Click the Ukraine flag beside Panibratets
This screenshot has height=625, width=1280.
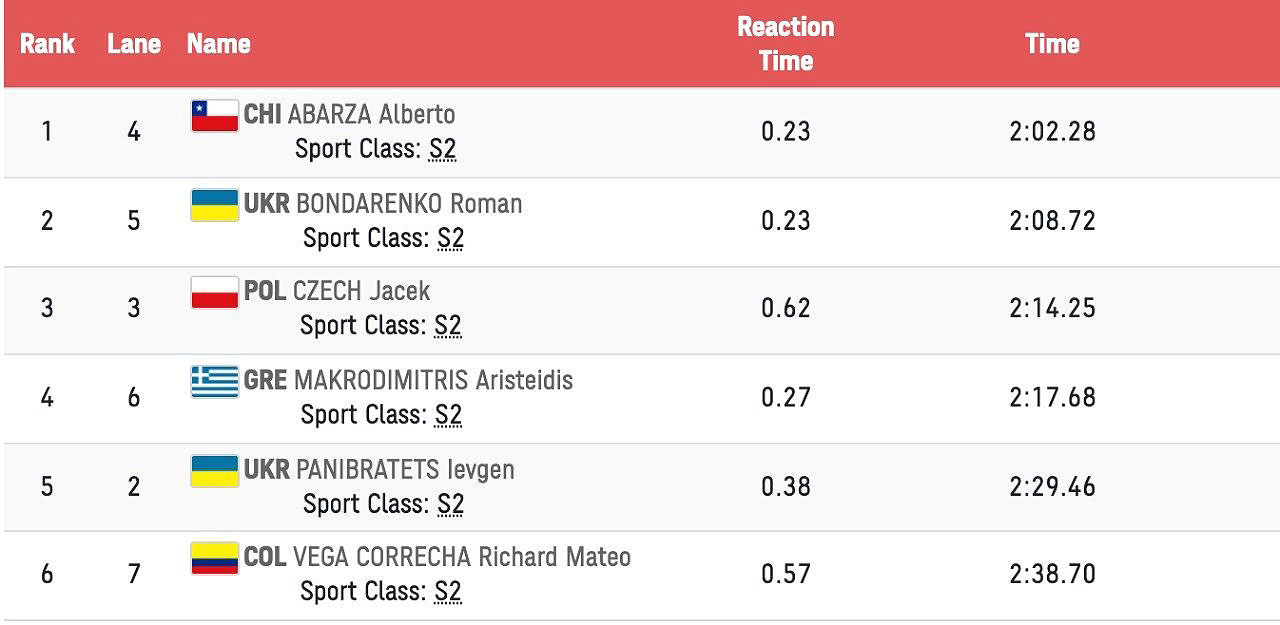tap(214, 470)
